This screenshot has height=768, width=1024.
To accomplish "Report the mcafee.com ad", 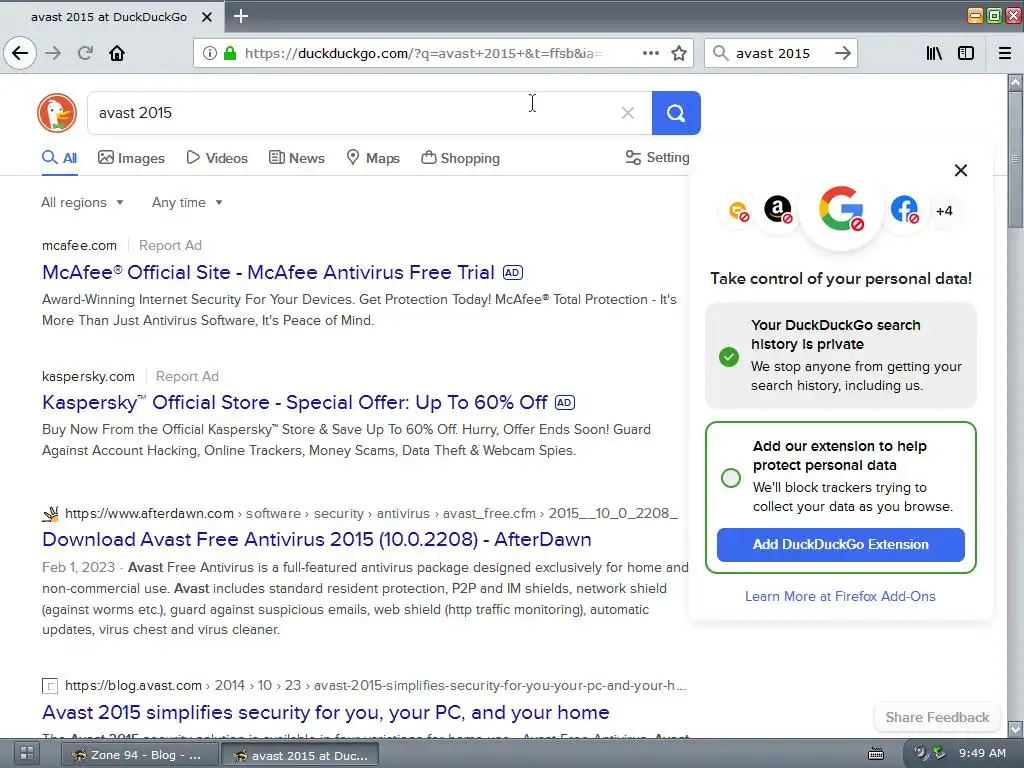I will tap(170, 246).
